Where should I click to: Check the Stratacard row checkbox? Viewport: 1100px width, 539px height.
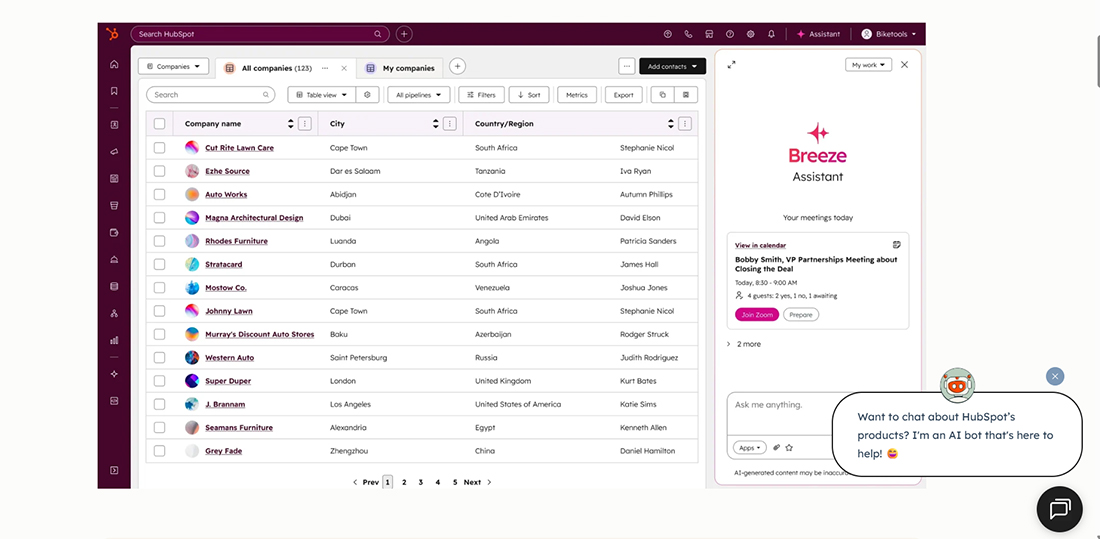point(159,265)
